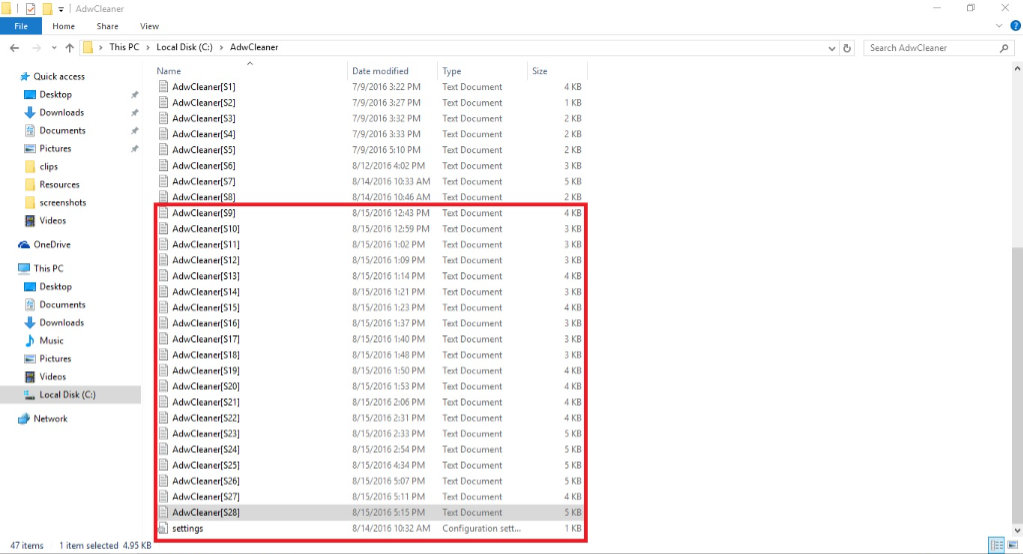This screenshot has height=554, width=1023.
Task: Click This PC in the address breadcrumb
Action: point(124,47)
